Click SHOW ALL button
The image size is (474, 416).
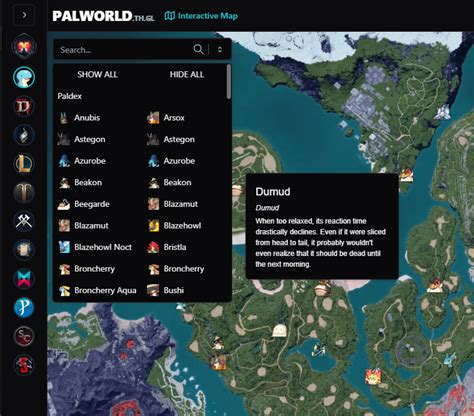point(97,74)
